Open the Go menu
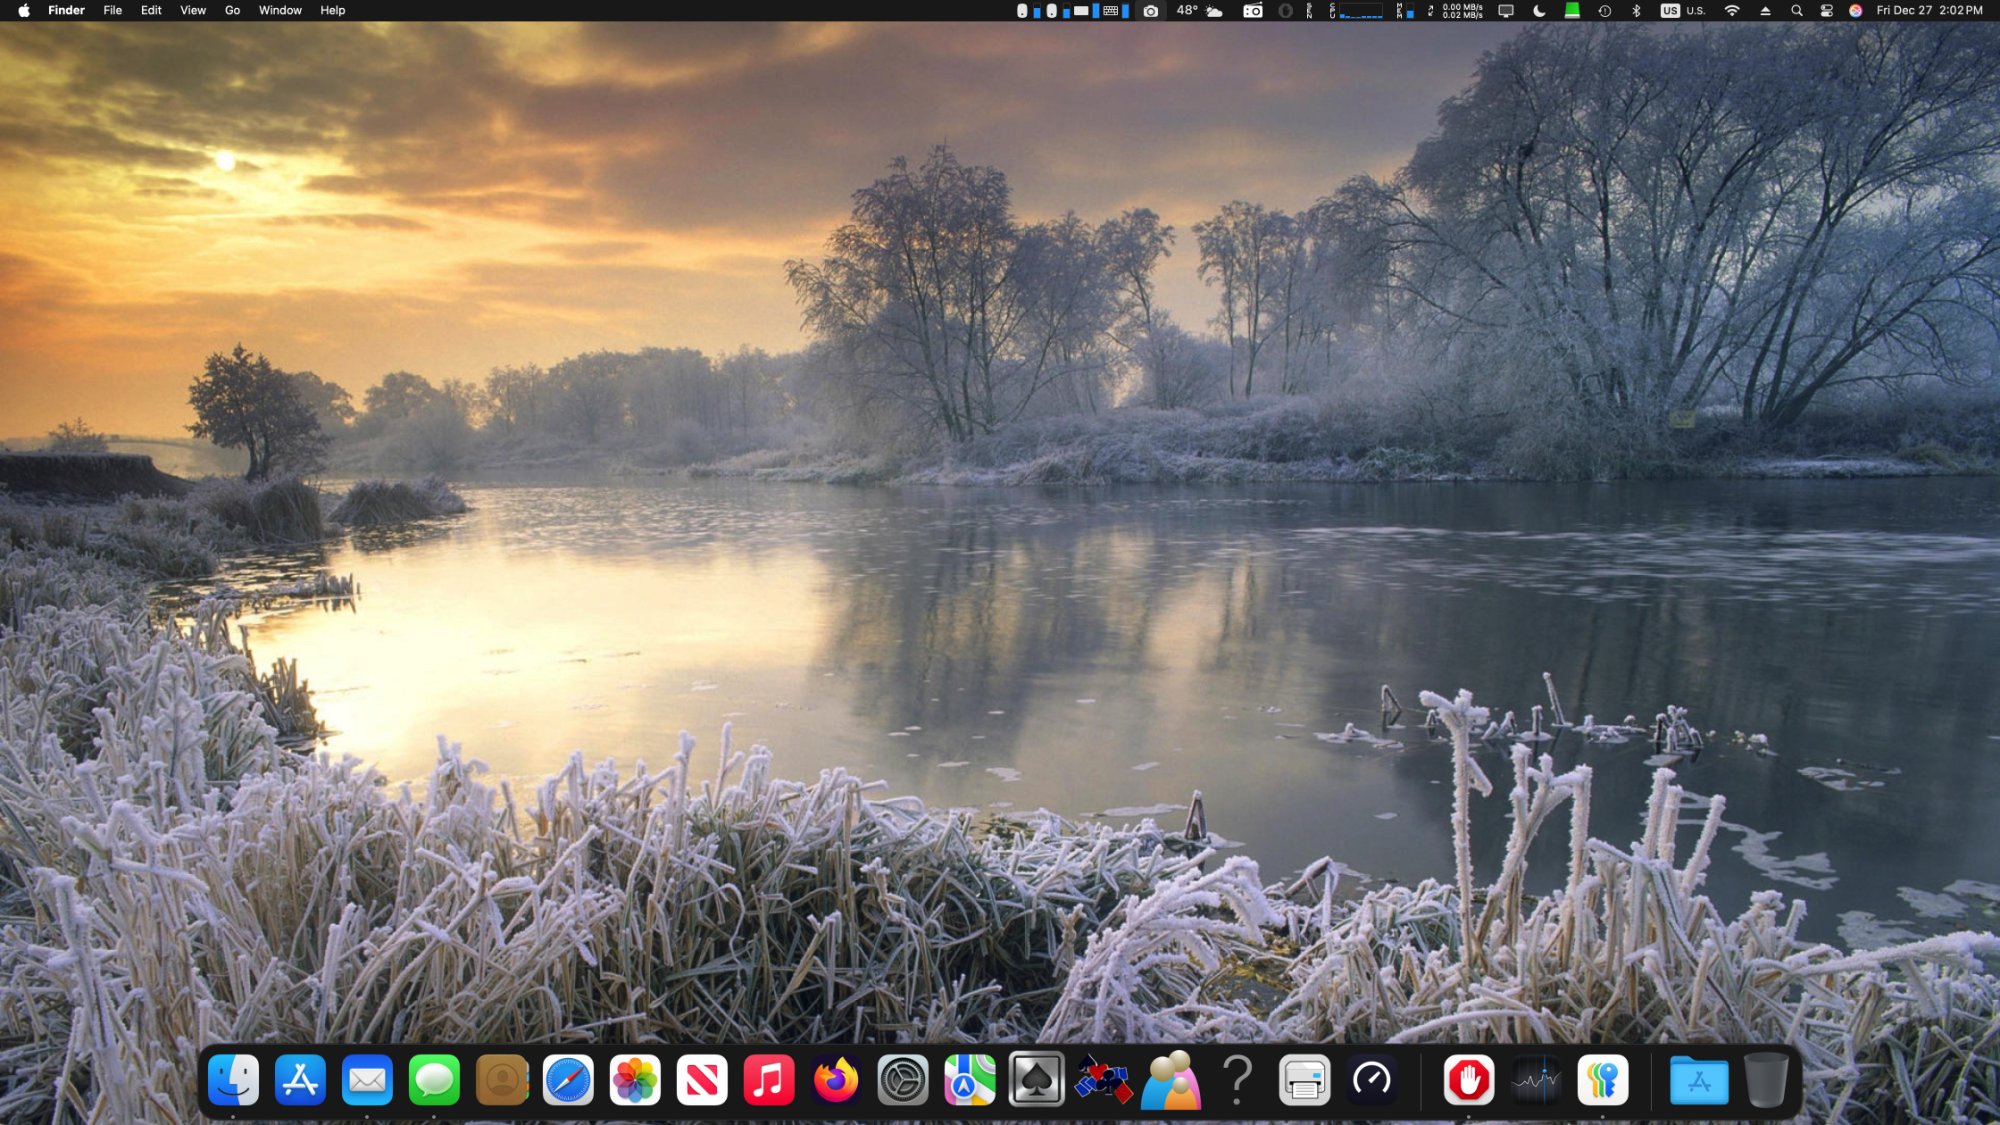The width and height of the screenshot is (2000, 1125). (232, 11)
